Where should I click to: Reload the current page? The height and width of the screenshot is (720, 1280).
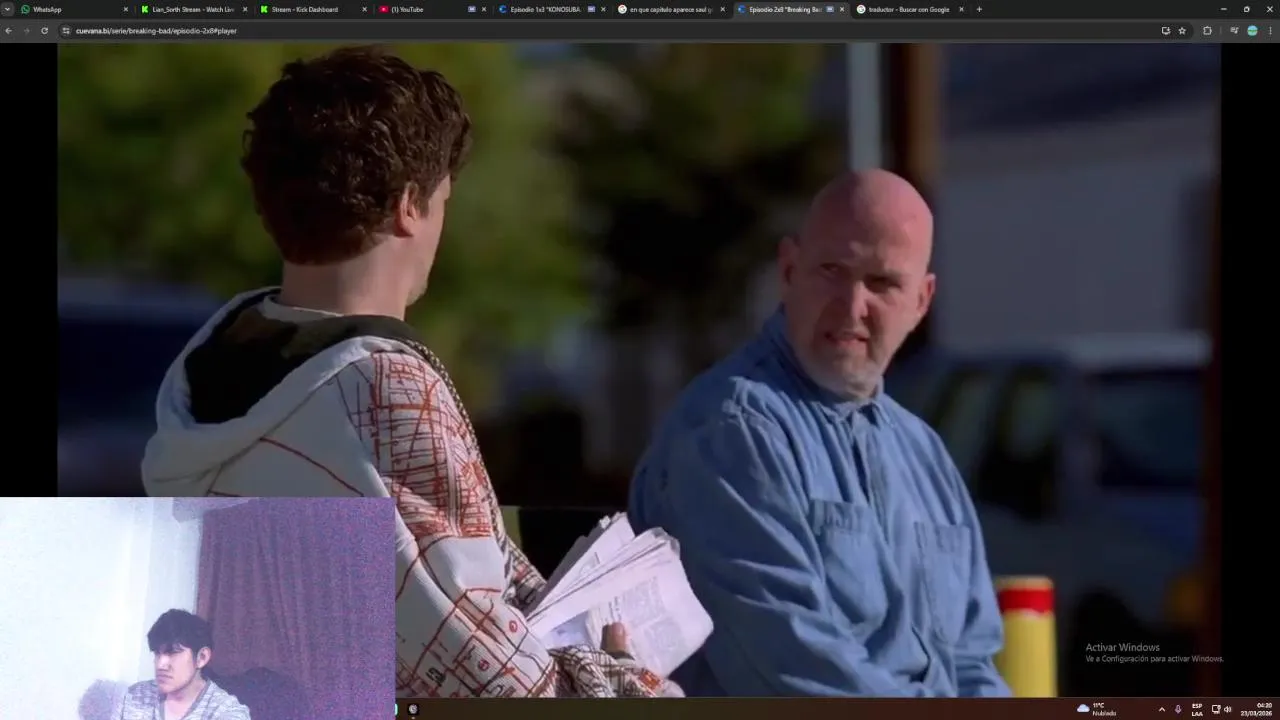(44, 31)
